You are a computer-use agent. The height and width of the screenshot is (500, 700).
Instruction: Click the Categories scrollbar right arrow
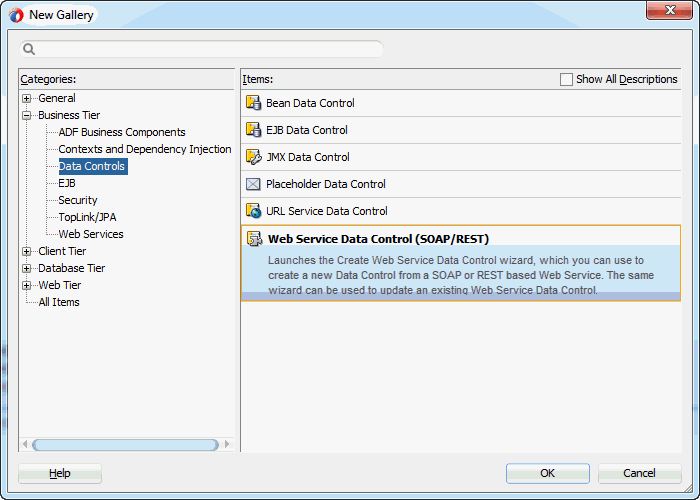pos(227,445)
